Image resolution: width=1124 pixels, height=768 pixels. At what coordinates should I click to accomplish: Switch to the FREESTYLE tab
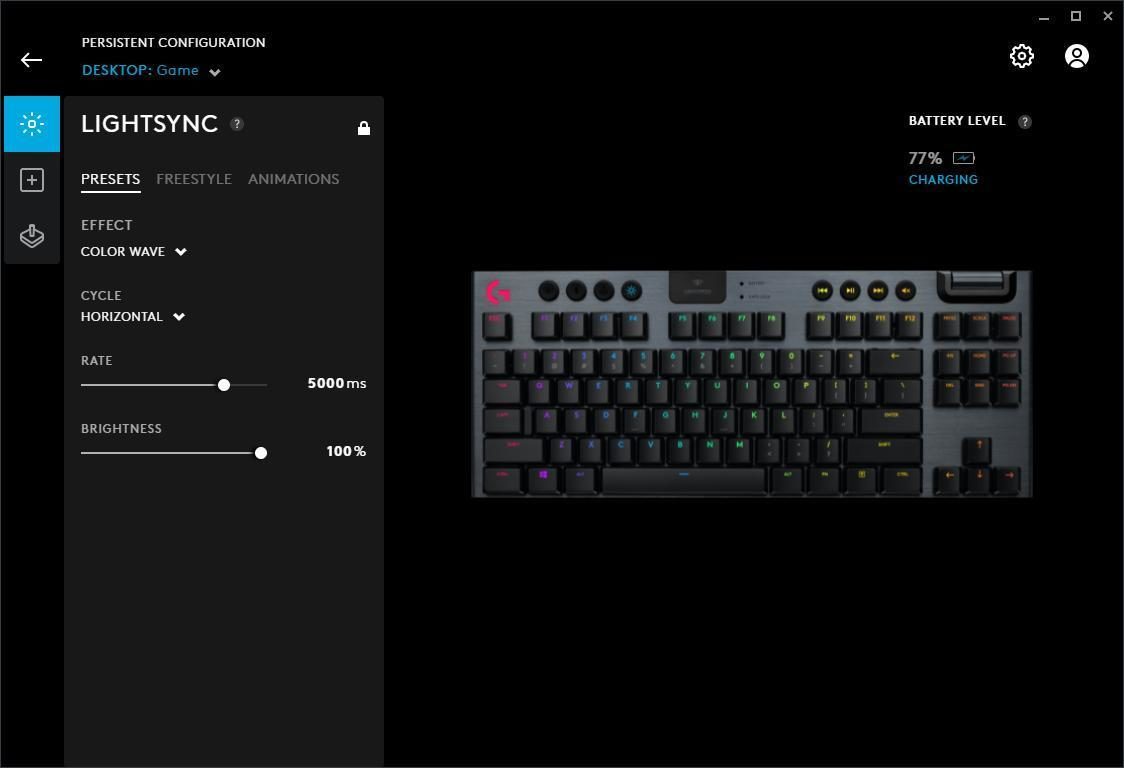click(194, 179)
